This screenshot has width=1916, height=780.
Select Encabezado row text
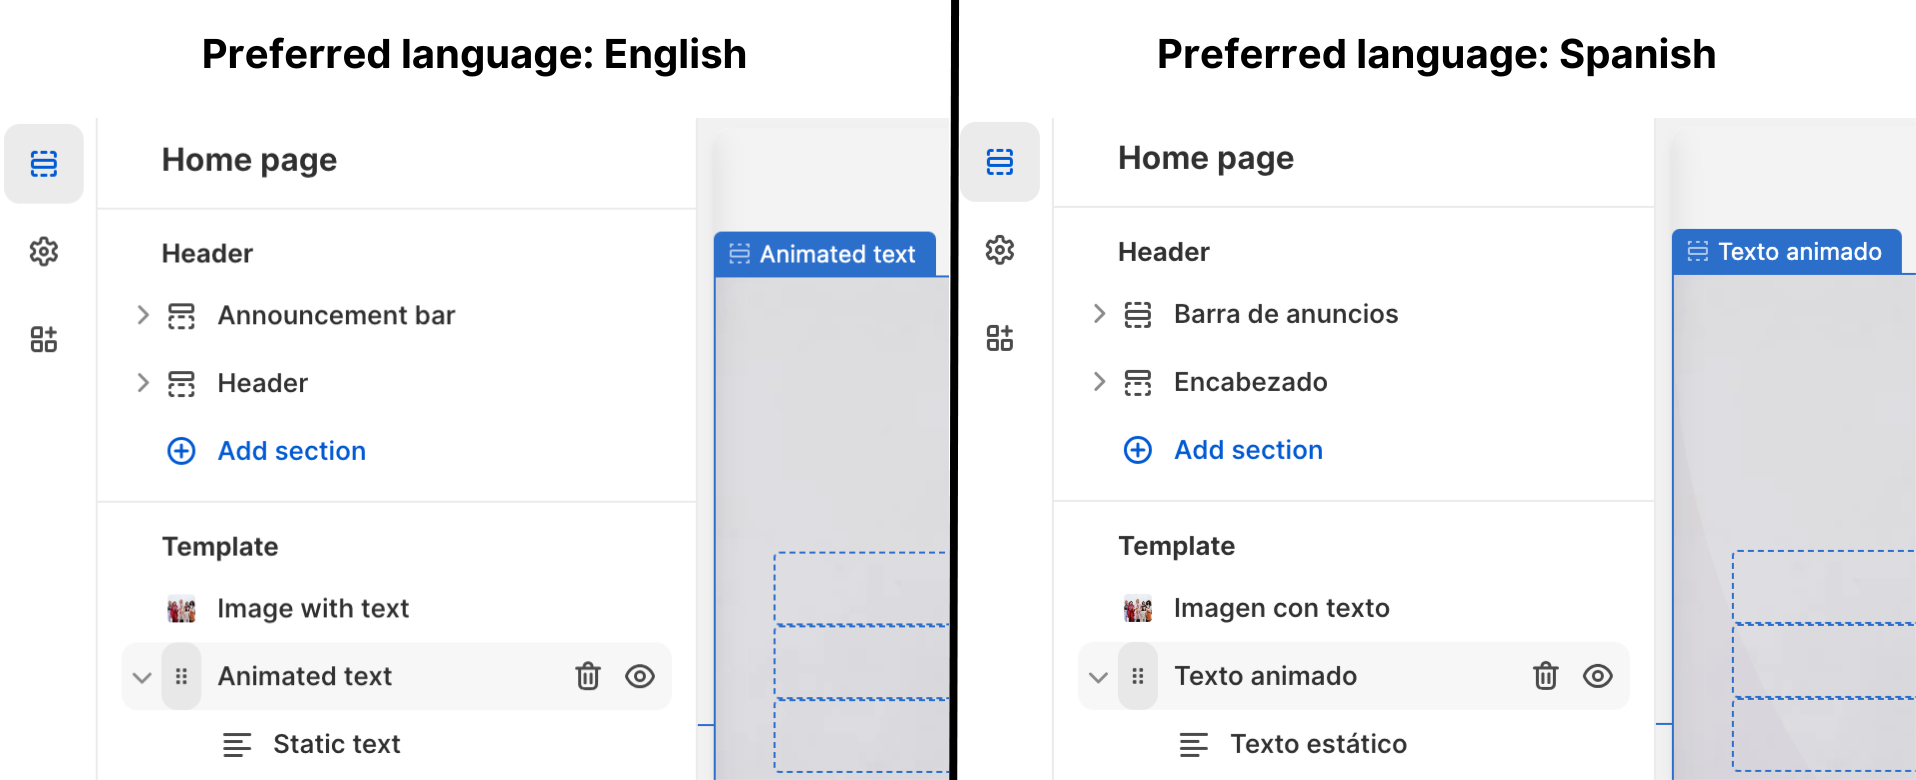pos(1250,383)
